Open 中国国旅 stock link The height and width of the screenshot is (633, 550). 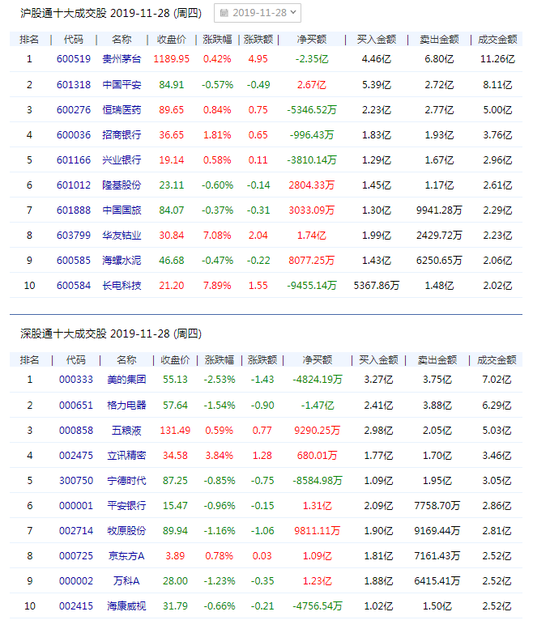click(x=122, y=210)
